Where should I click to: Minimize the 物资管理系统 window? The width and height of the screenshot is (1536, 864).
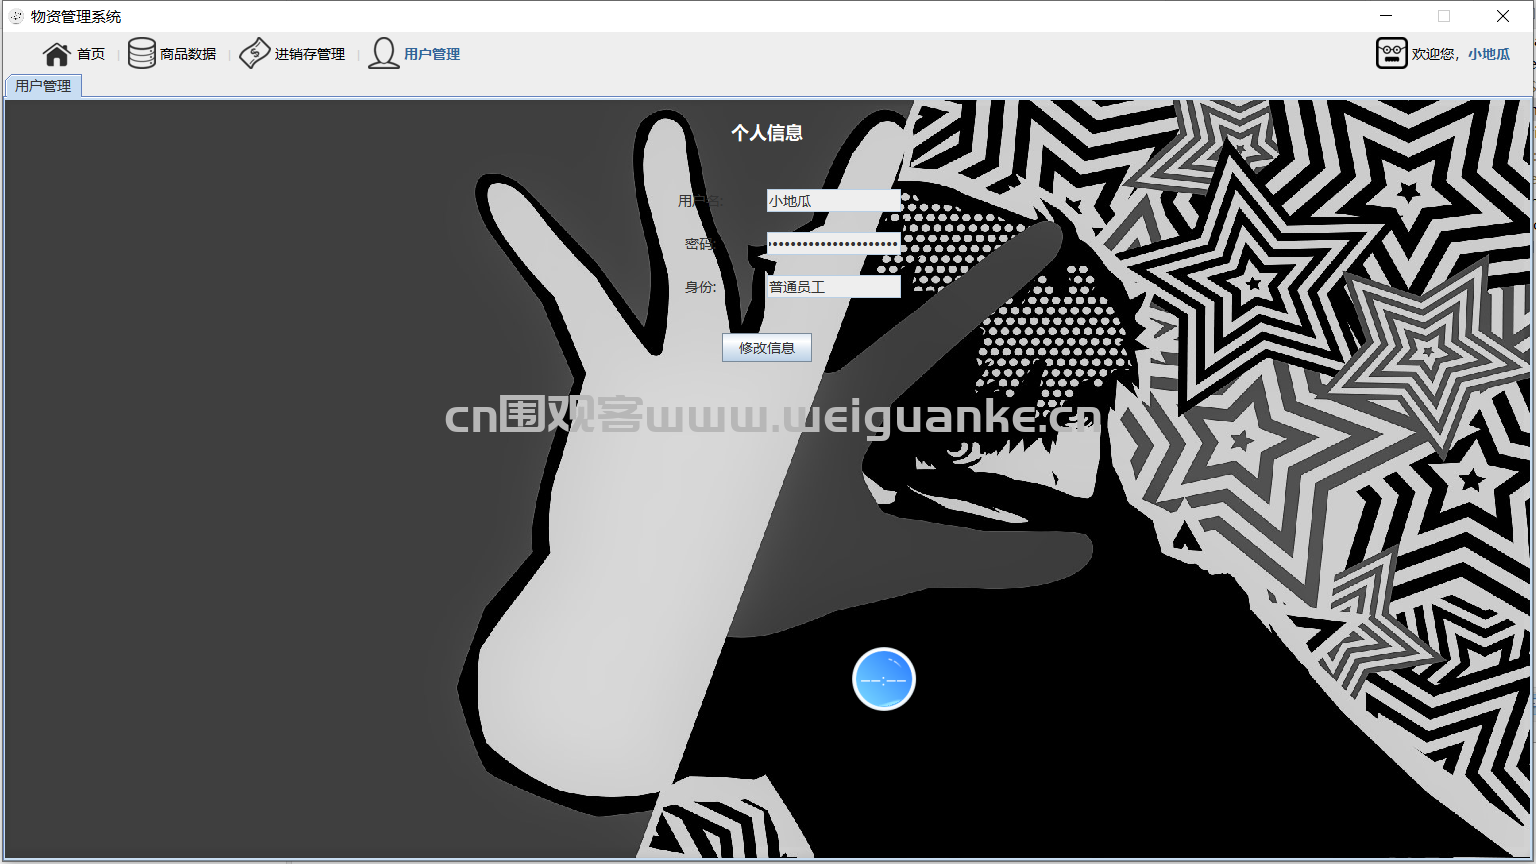point(1386,16)
